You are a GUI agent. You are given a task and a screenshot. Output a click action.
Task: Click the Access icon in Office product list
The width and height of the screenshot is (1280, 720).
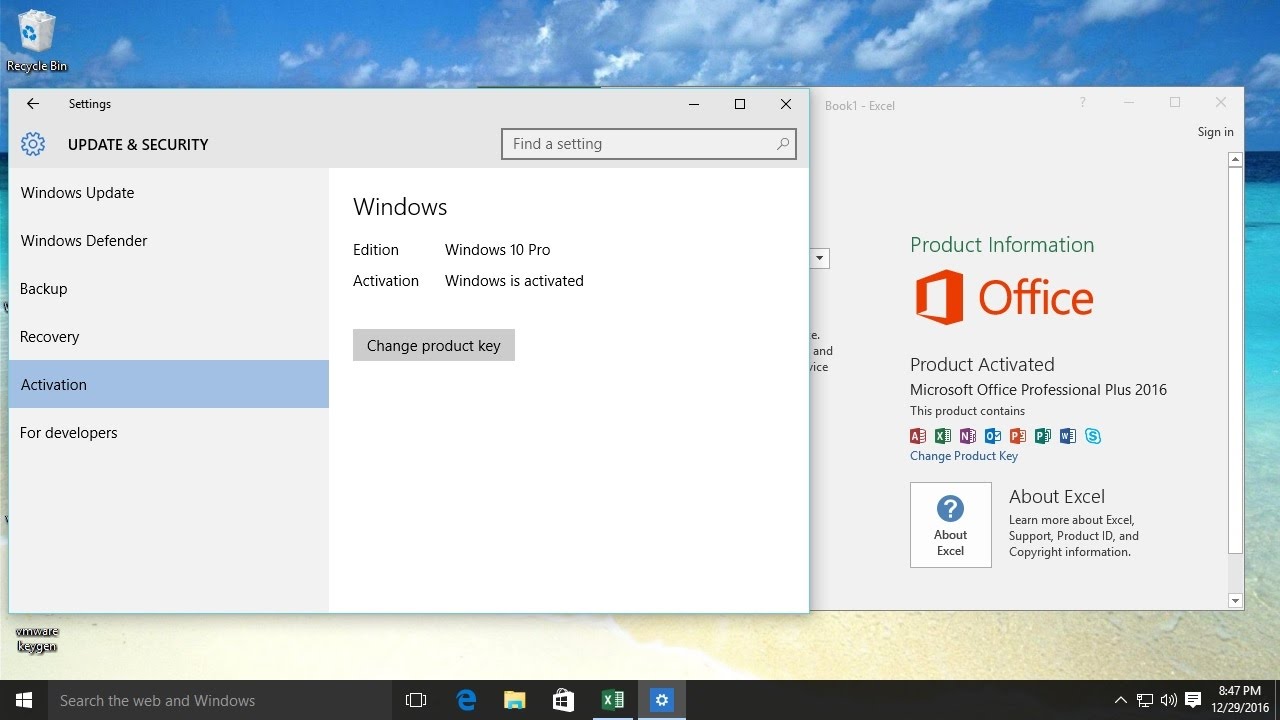click(918, 436)
